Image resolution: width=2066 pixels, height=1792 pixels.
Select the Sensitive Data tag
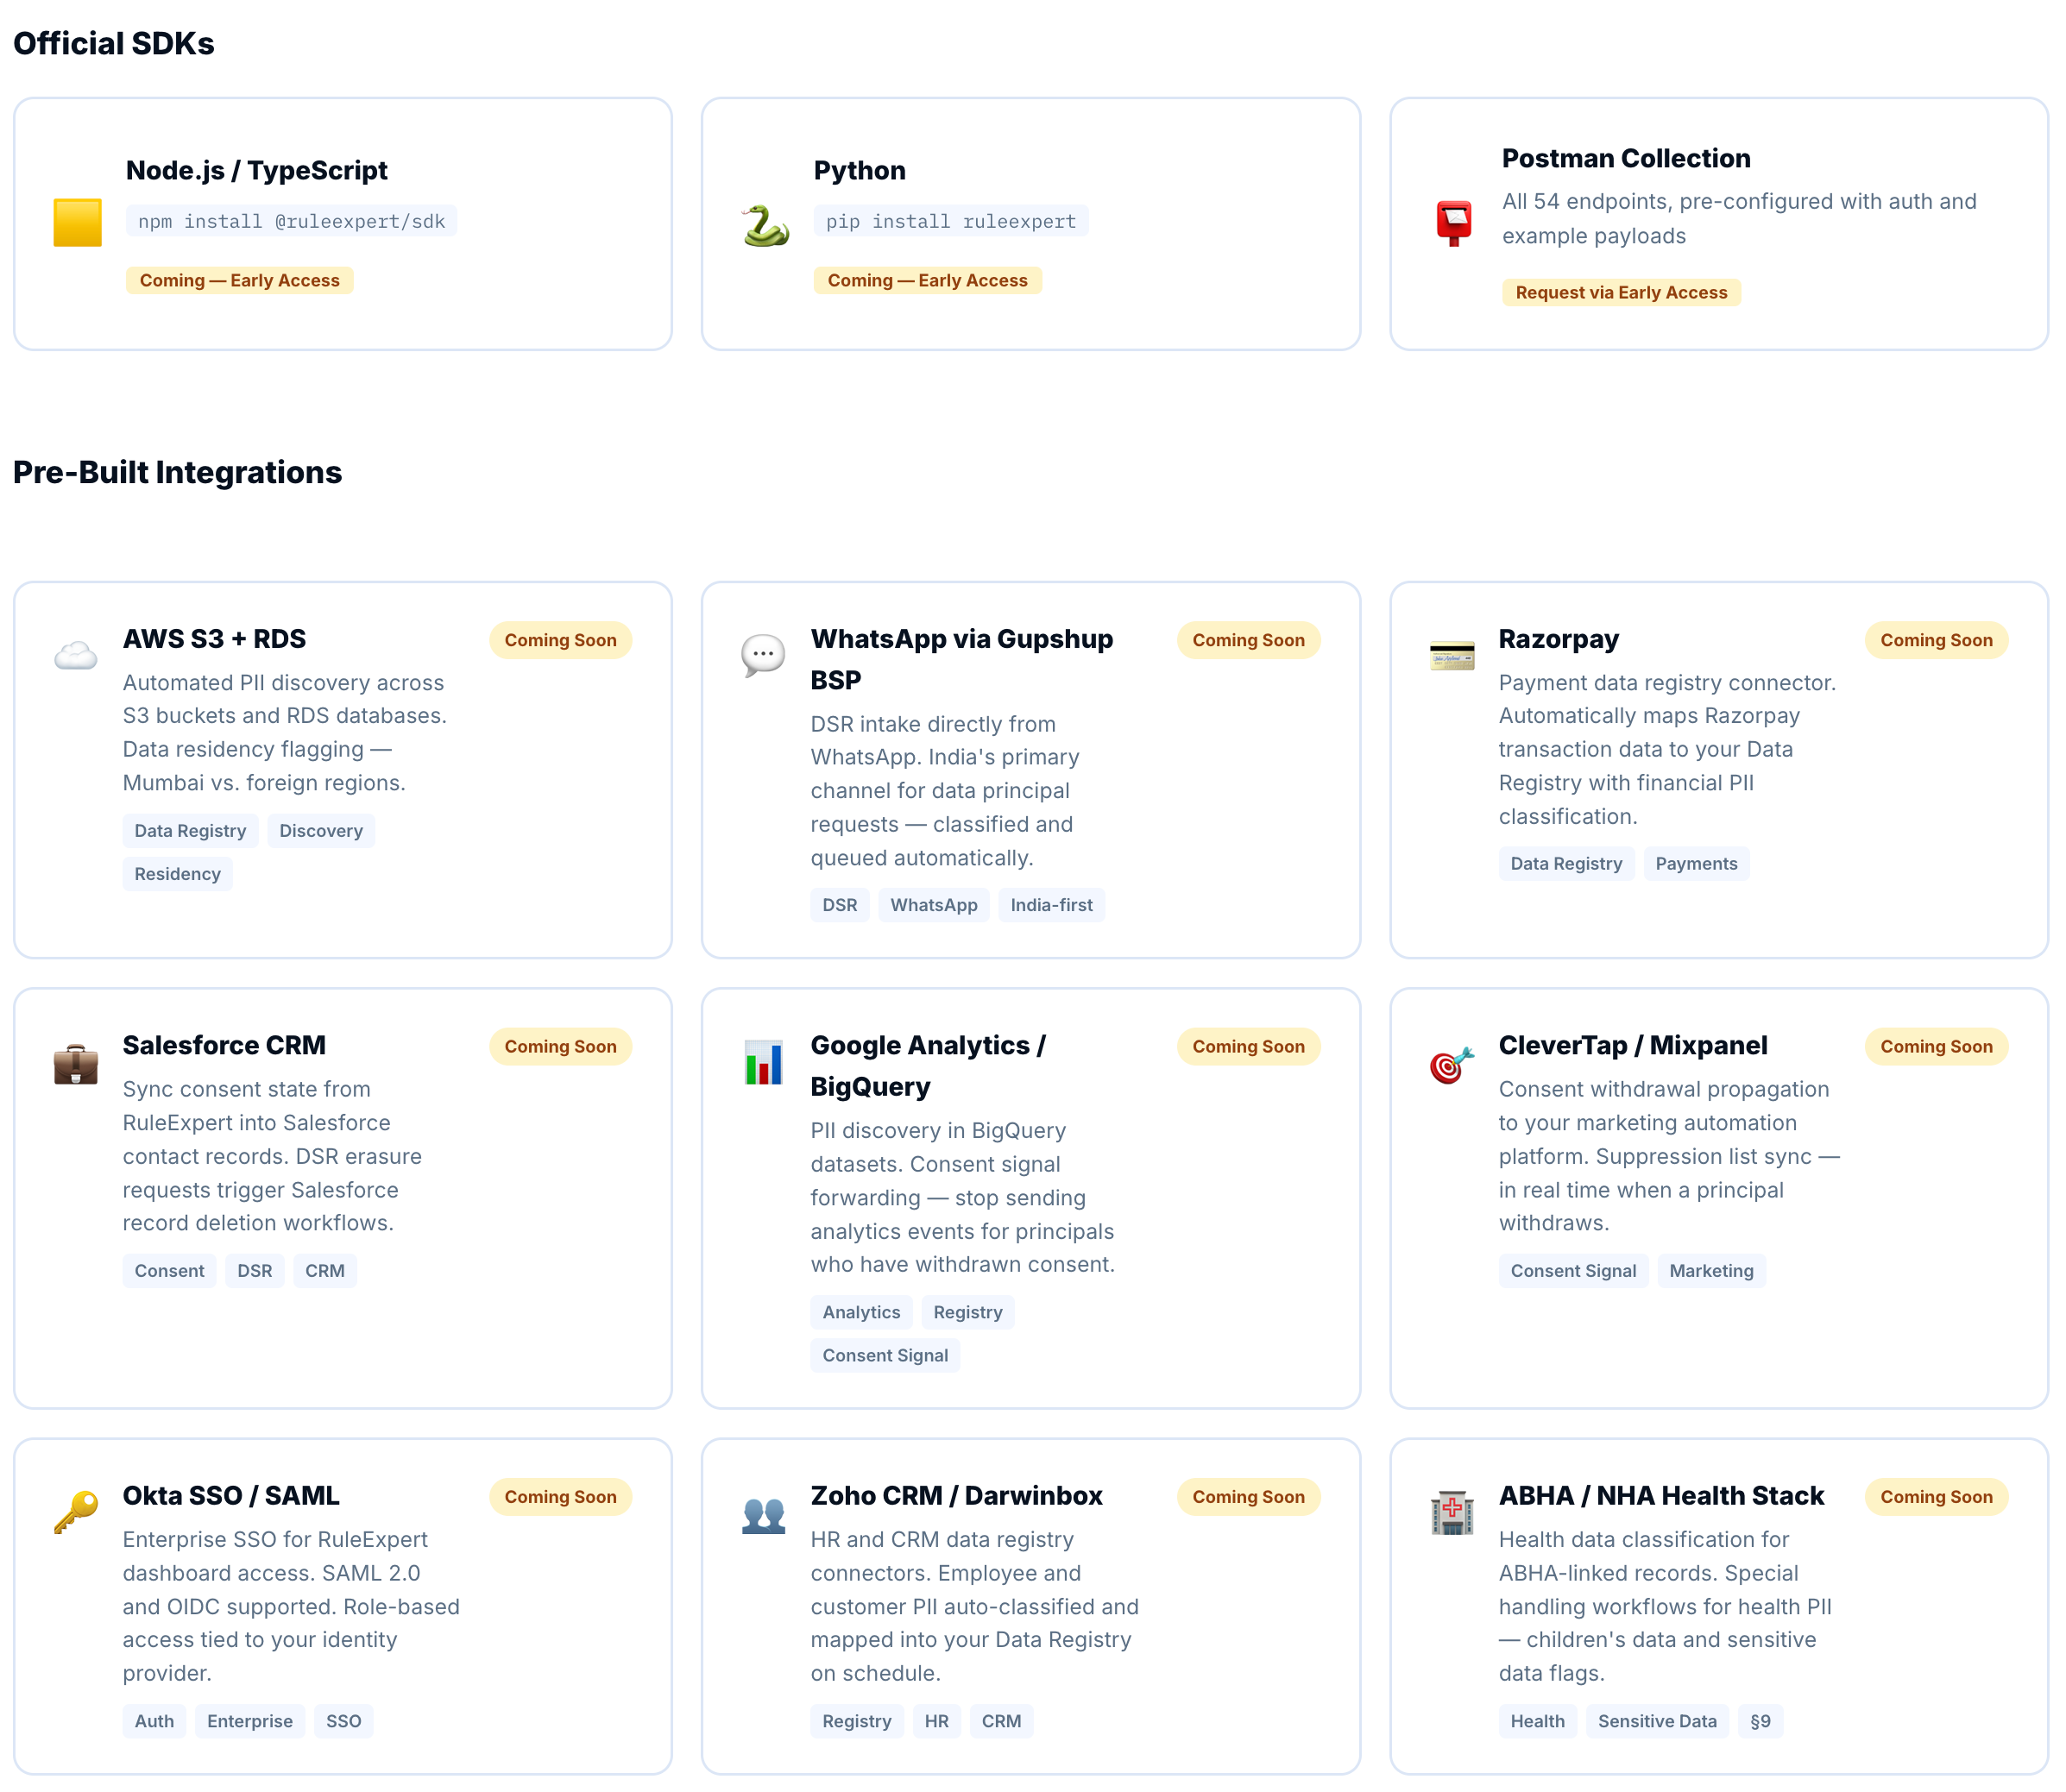1656,1721
